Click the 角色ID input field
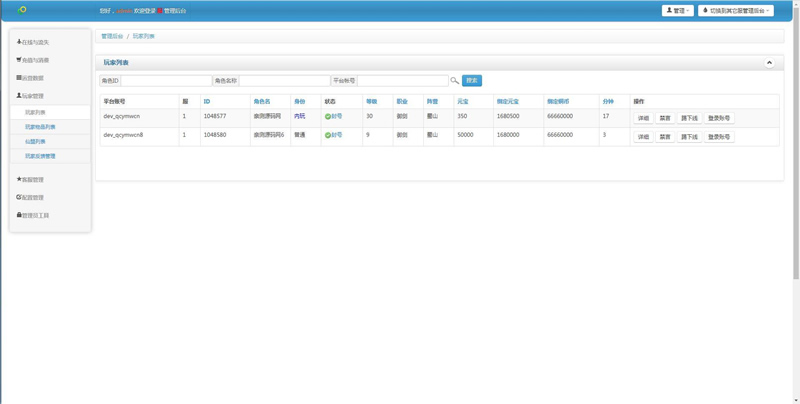The height and width of the screenshot is (404, 800). (x=166, y=81)
